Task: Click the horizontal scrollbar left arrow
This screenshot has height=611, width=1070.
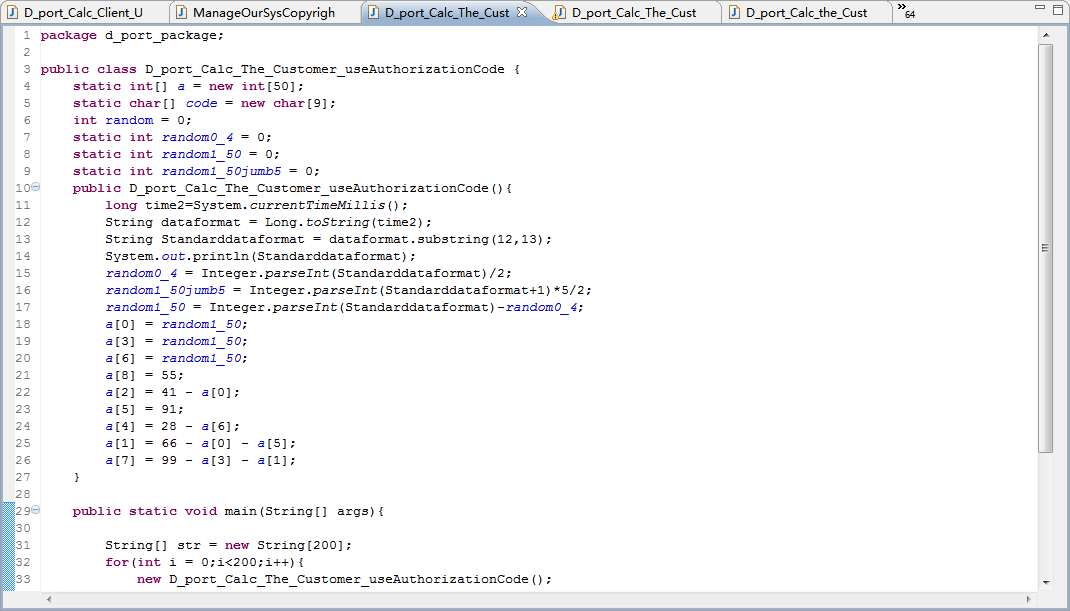Action: pos(48,599)
